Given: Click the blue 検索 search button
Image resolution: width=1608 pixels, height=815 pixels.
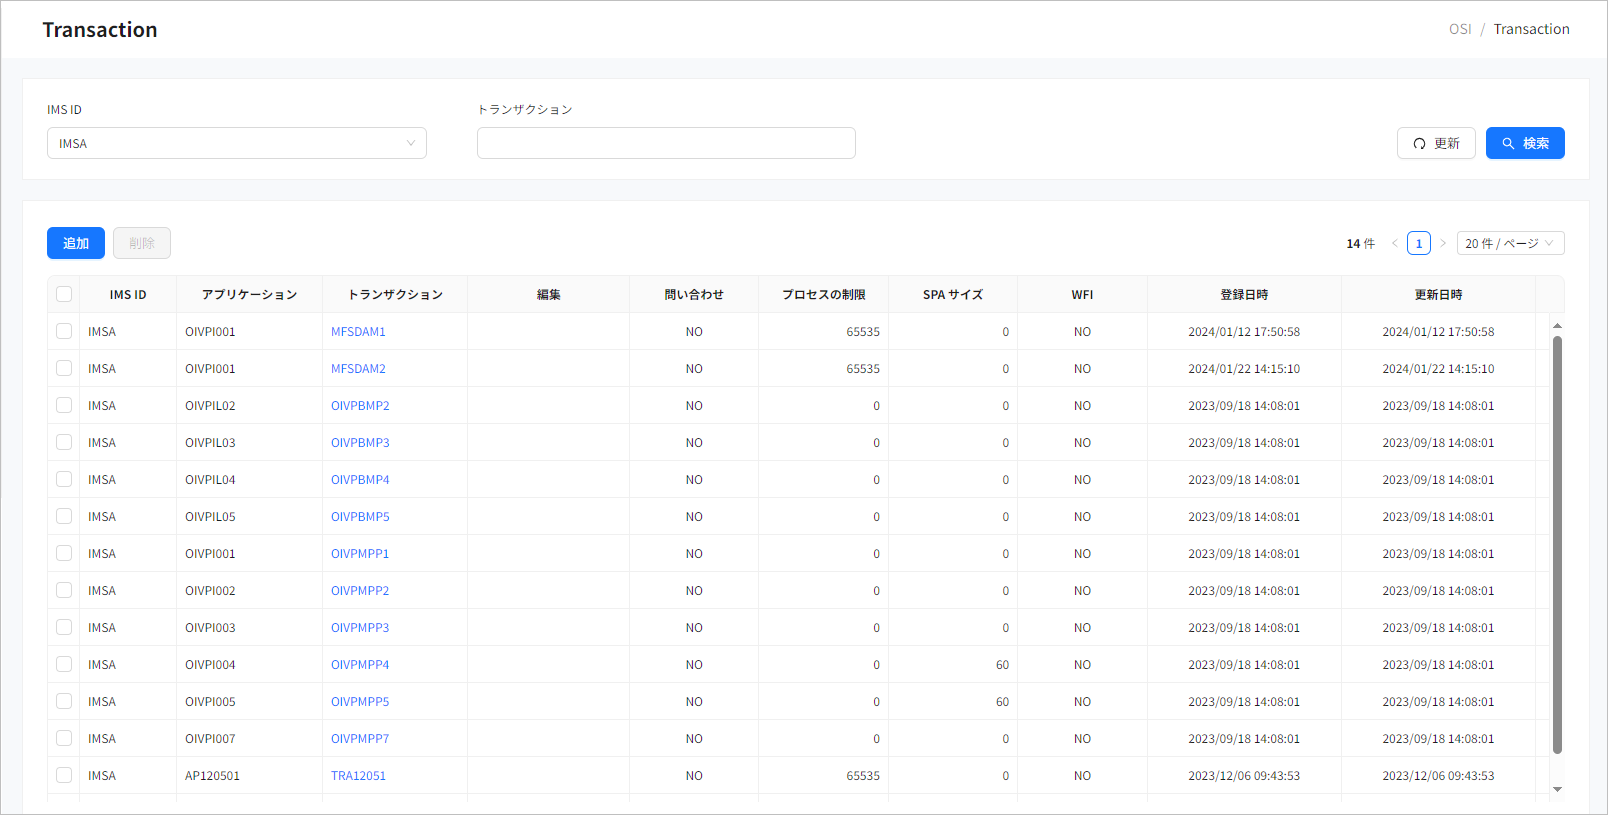Looking at the screenshot, I should pyautogui.click(x=1524, y=143).
